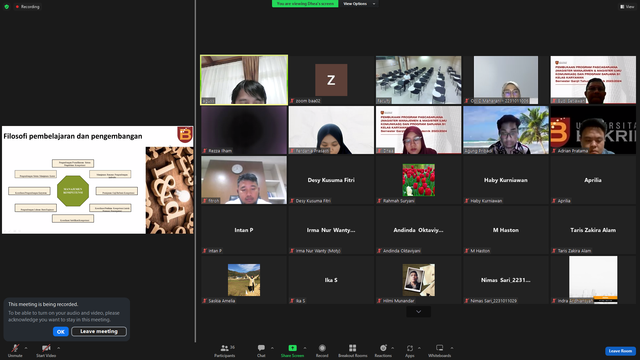Select Intan P's participant tile
Viewport: 640px width, 360px height.
click(x=244, y=230)
